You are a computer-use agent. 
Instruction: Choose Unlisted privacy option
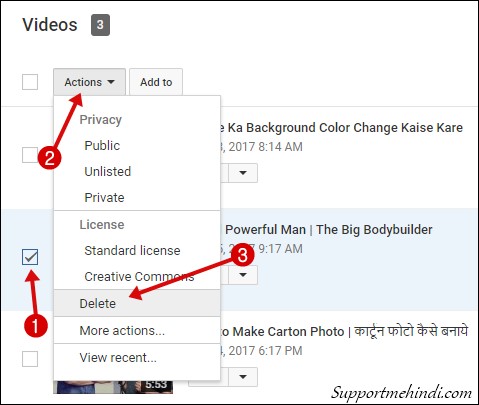click(137, 172)
